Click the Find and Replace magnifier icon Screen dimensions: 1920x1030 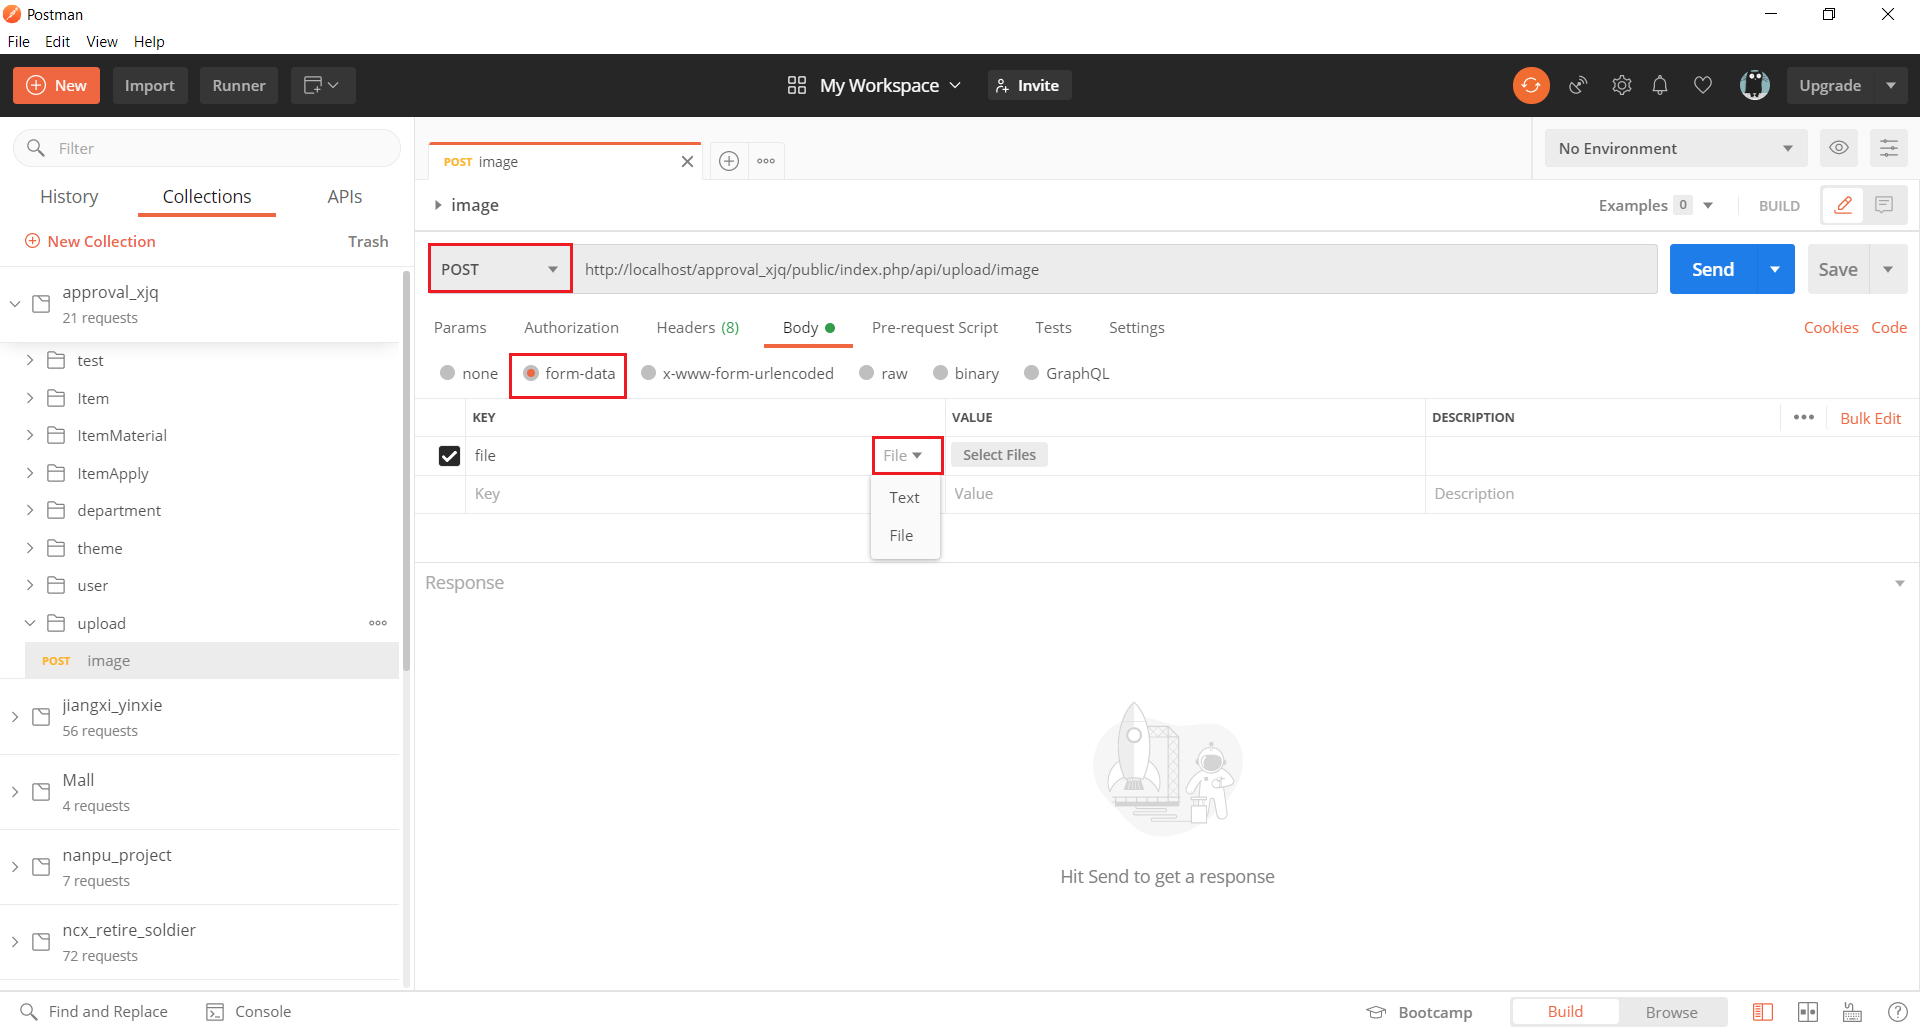[29, 1012]
